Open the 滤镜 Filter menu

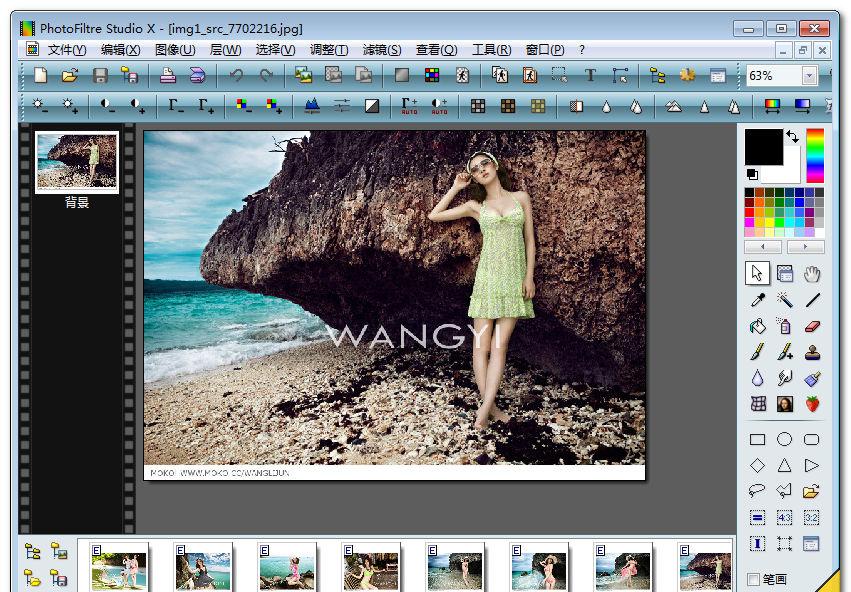[x=382, y=50]
